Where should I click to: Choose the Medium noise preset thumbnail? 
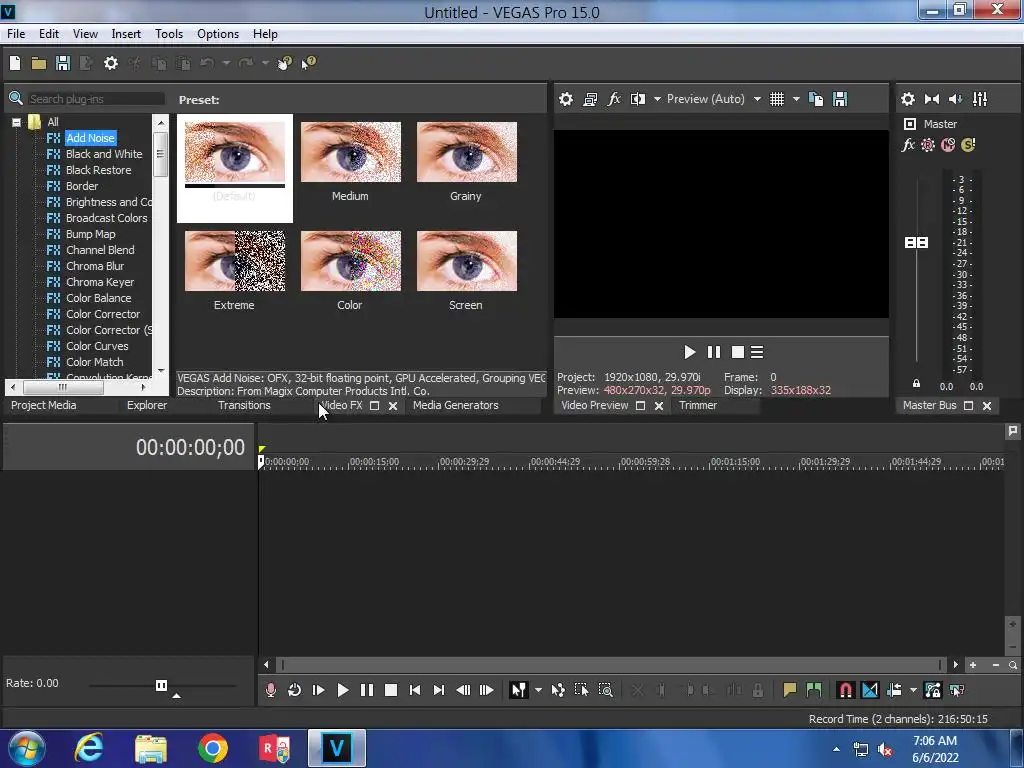[x=351, y=152]
